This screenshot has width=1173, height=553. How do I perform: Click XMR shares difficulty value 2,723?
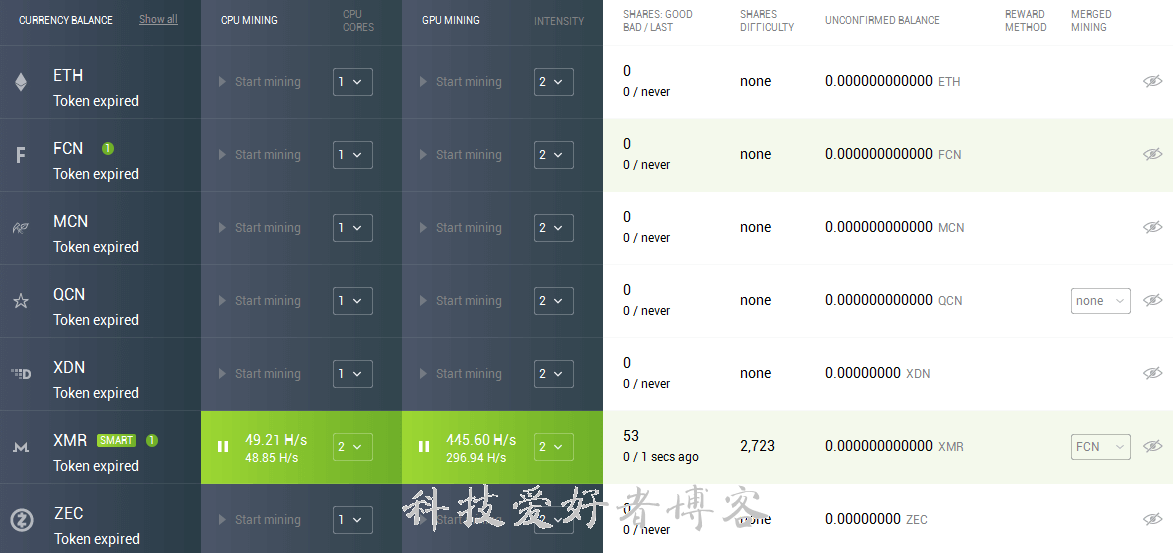point(757,447)
